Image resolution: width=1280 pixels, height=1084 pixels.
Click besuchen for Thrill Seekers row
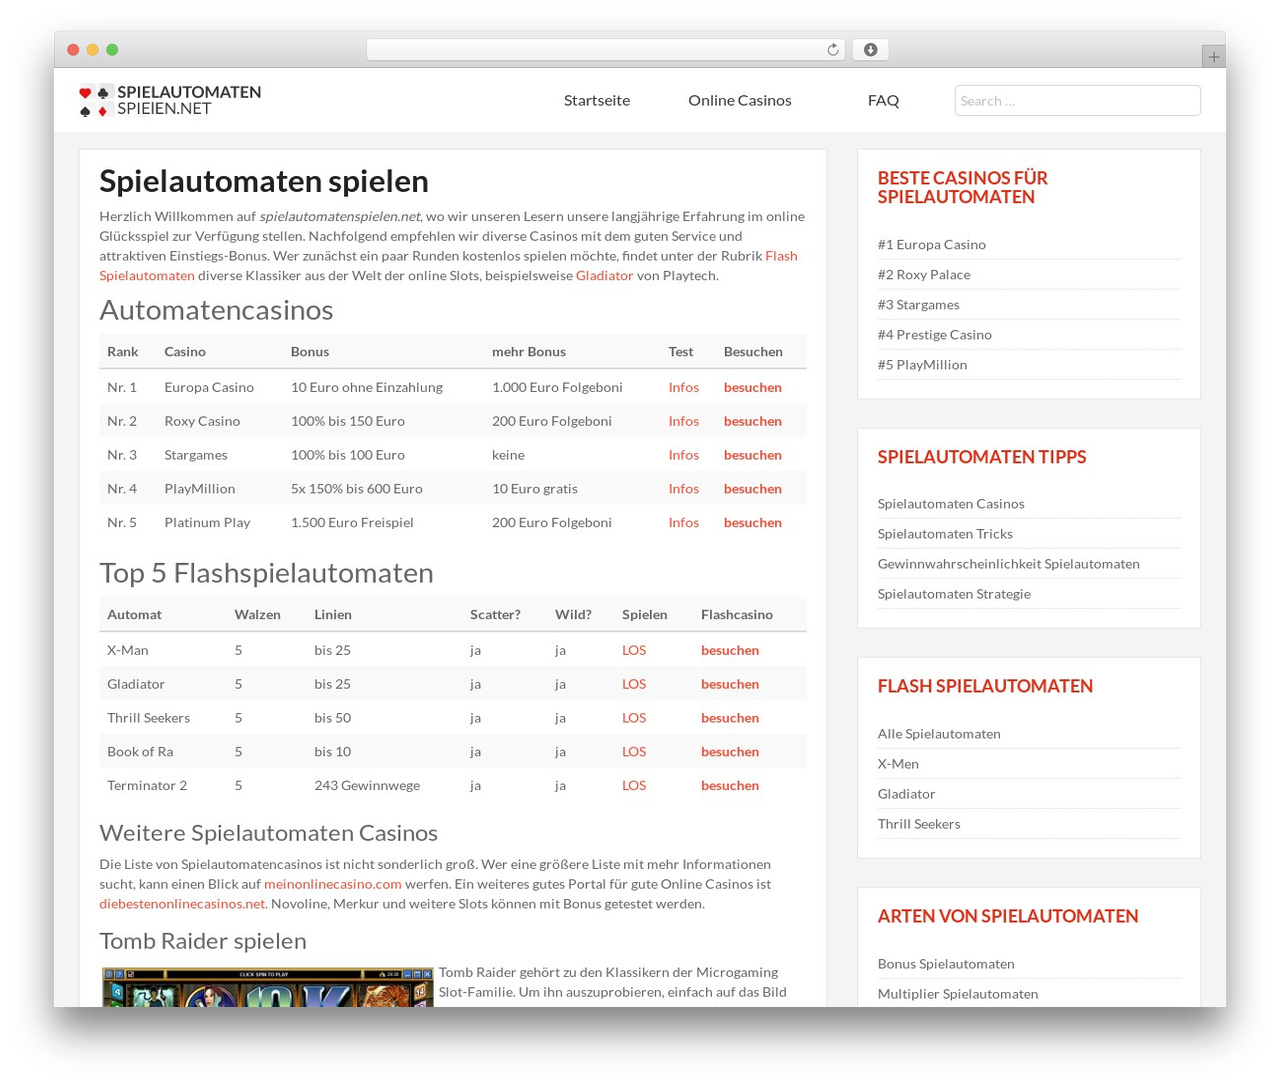pyautogui.click(x=730, y=718)
